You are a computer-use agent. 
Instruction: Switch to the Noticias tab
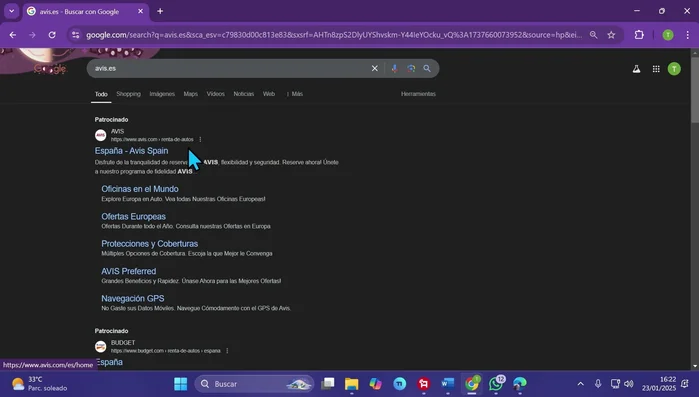[243, 94]
